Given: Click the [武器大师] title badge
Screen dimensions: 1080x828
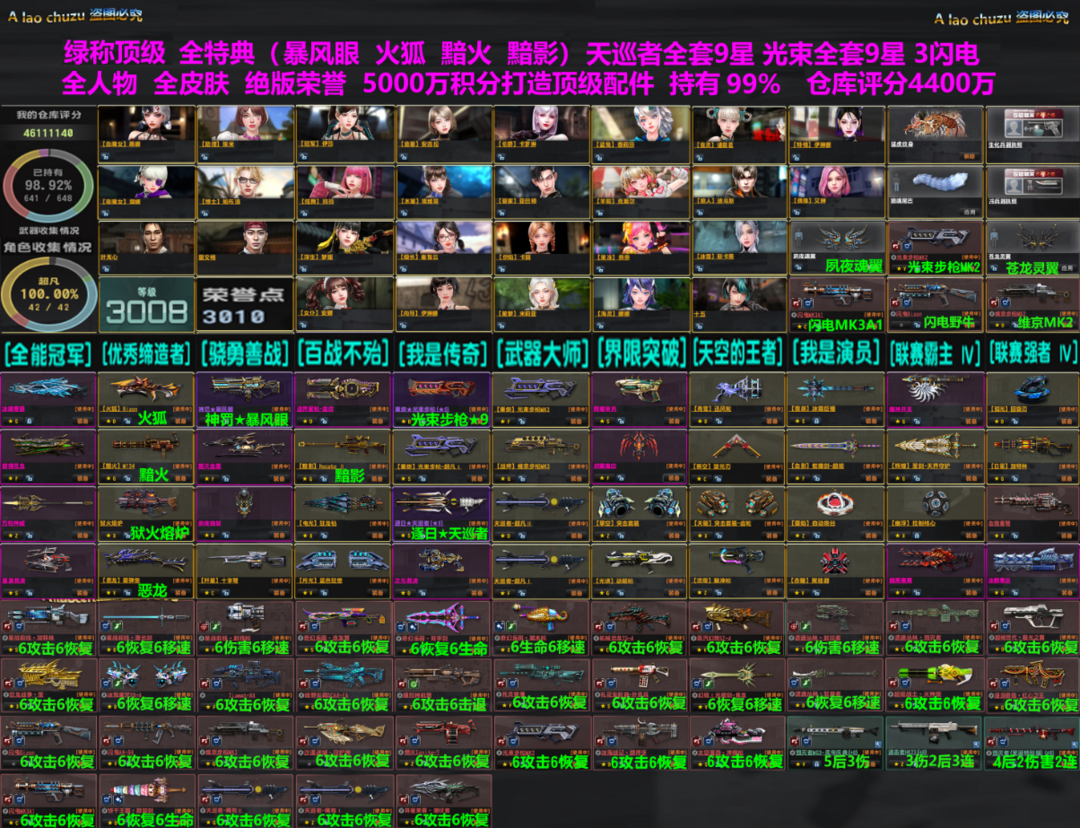Looking at the screenshot, I should 541,353.
